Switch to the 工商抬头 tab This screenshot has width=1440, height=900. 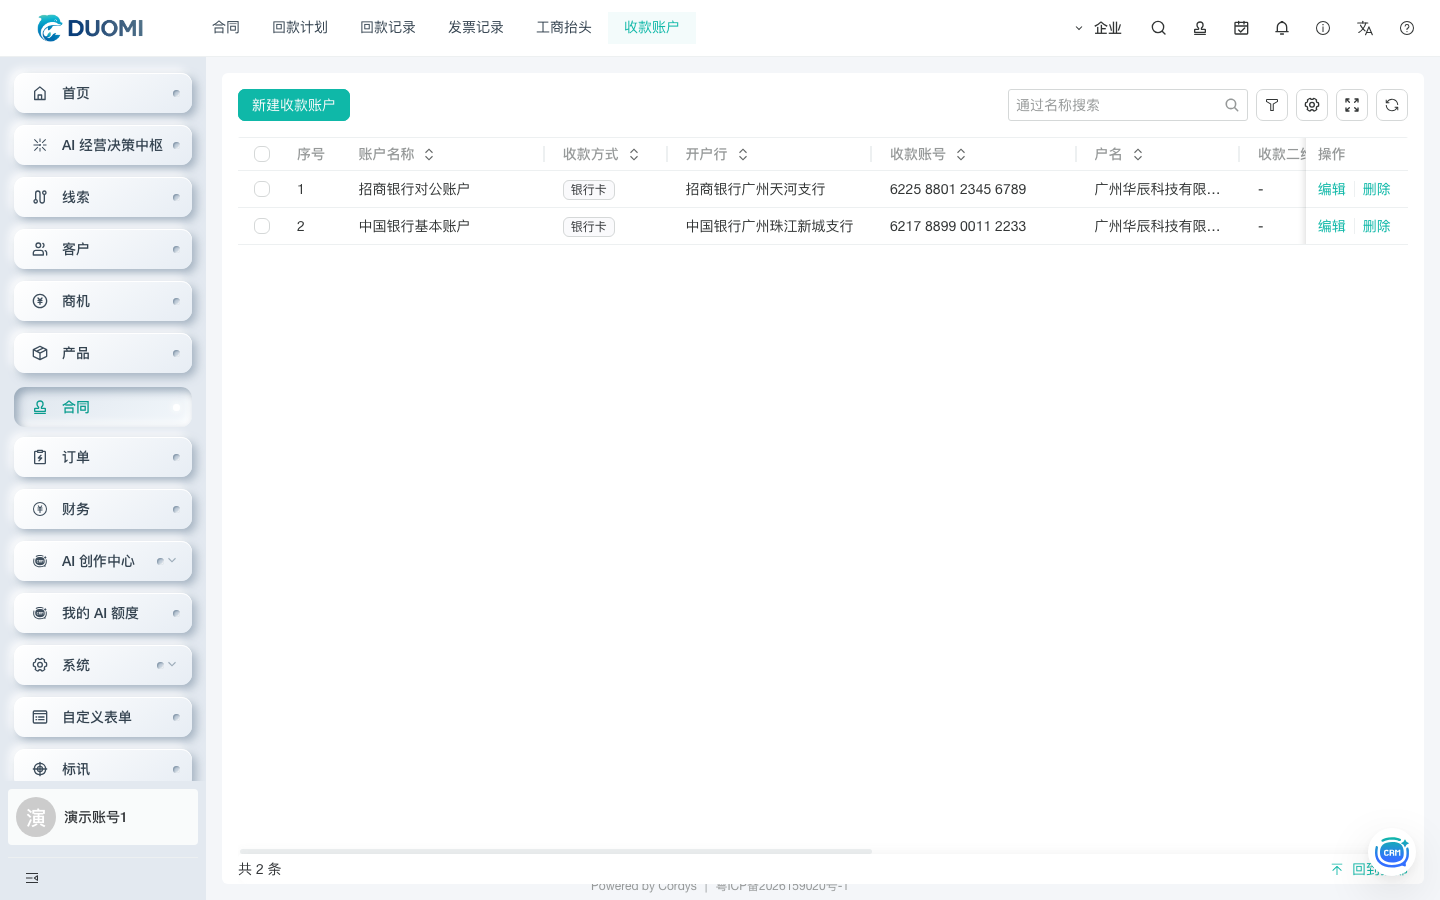click(x=564, y=28)
